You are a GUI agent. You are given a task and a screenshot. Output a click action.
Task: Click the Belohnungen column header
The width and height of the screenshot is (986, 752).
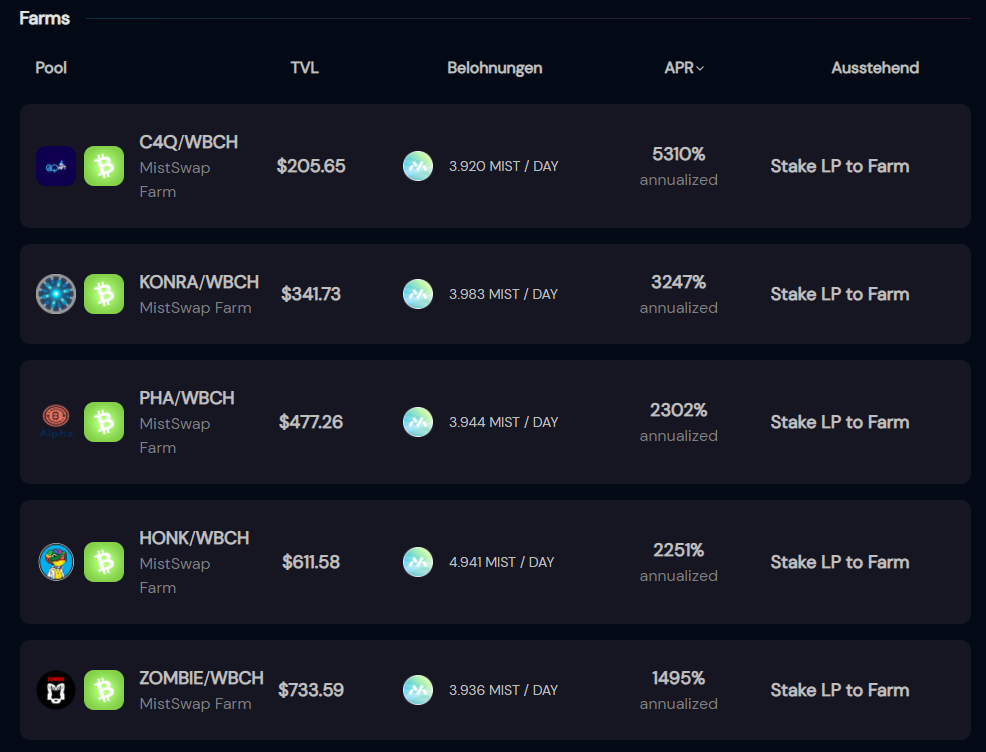[495, 68]
